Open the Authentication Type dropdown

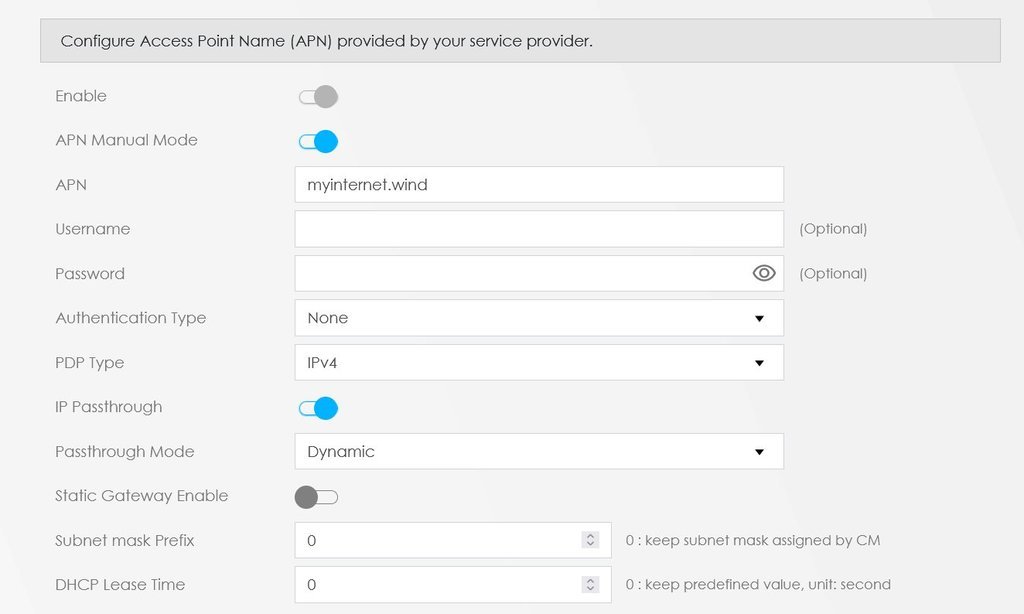[x=538, y=318]
